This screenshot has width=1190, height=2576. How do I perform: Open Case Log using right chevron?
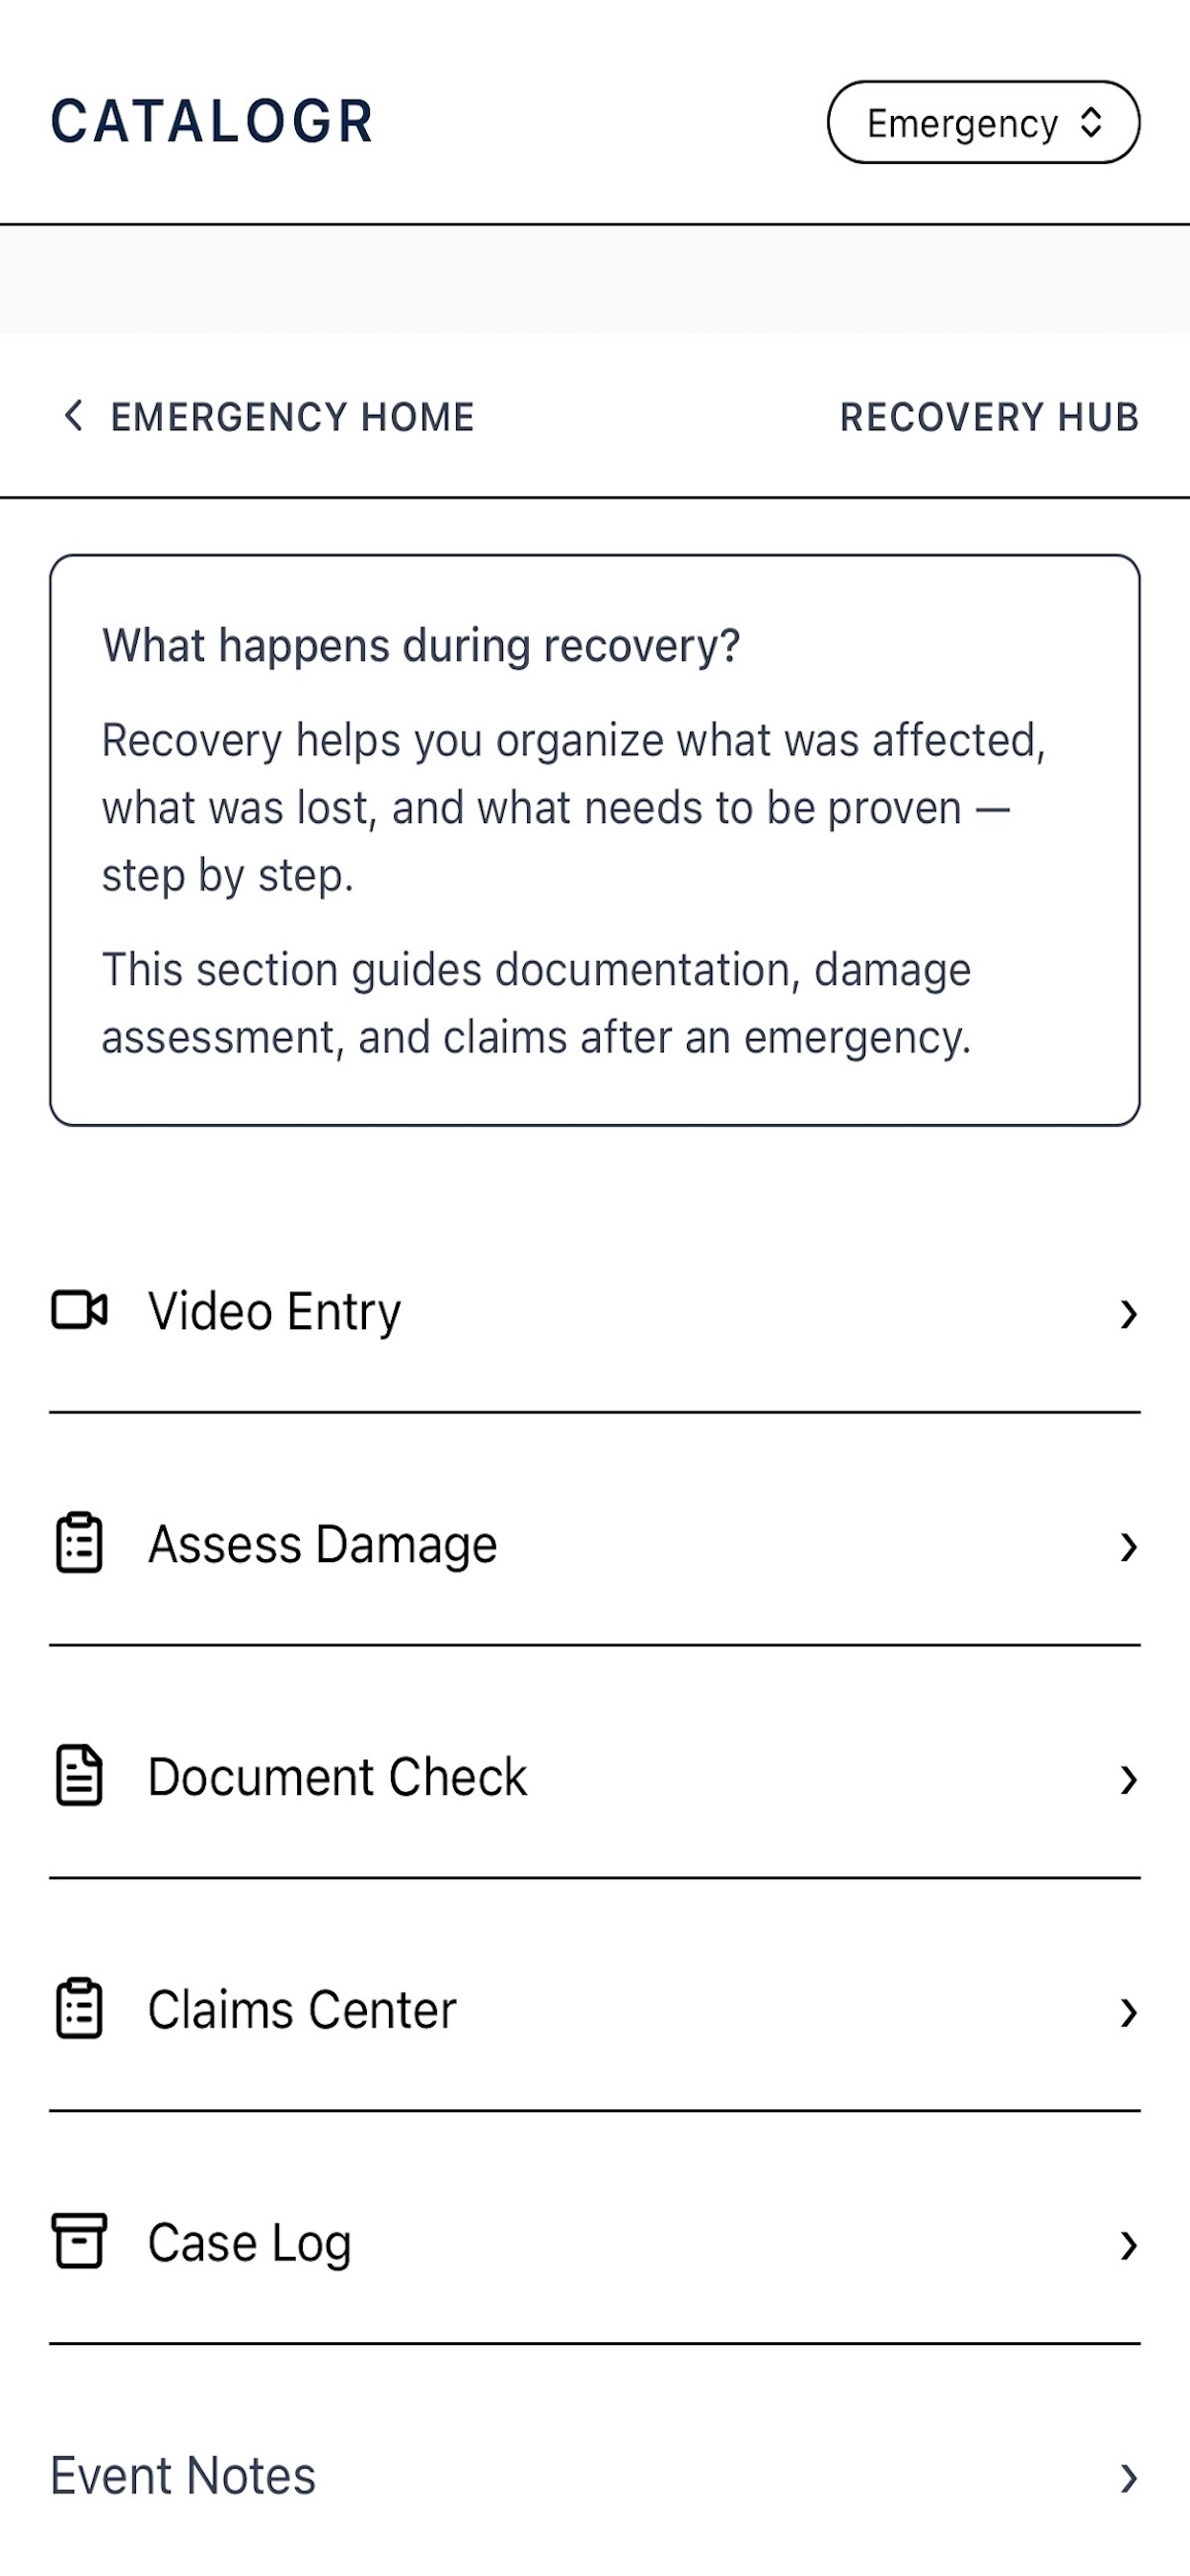tap(1128, 2245)
